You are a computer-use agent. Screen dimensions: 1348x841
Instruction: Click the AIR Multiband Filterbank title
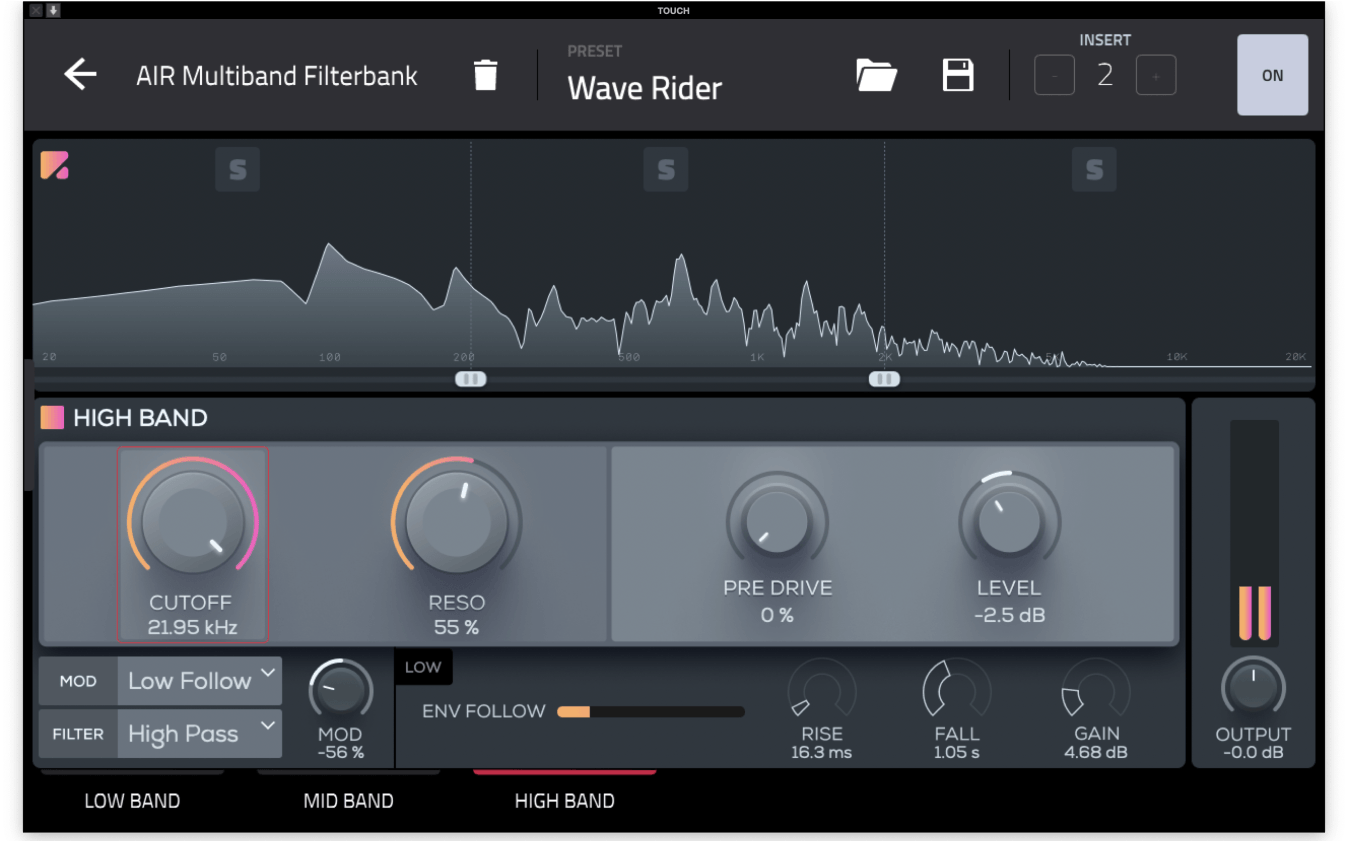[277, 76]
